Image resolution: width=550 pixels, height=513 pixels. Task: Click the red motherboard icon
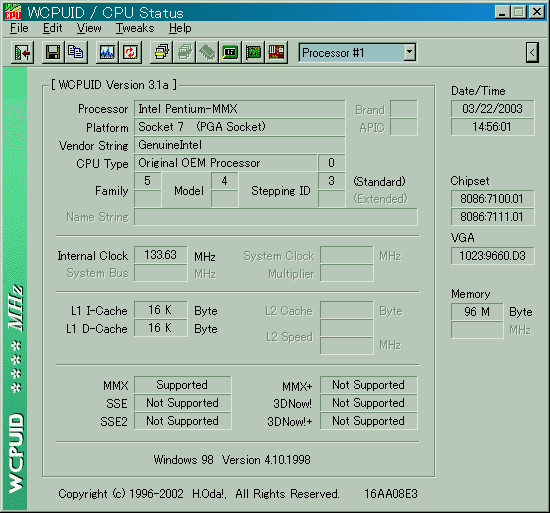[276, 53]
